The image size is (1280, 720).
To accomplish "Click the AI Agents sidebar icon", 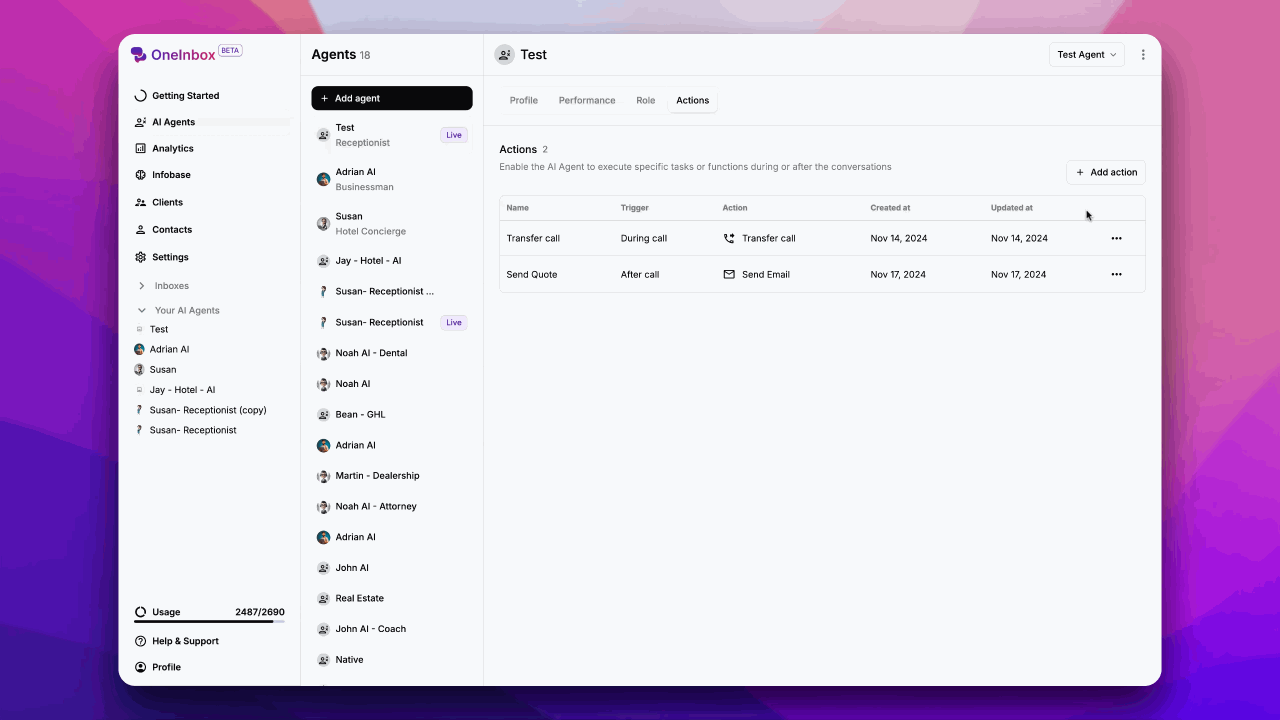I will 140,122.
